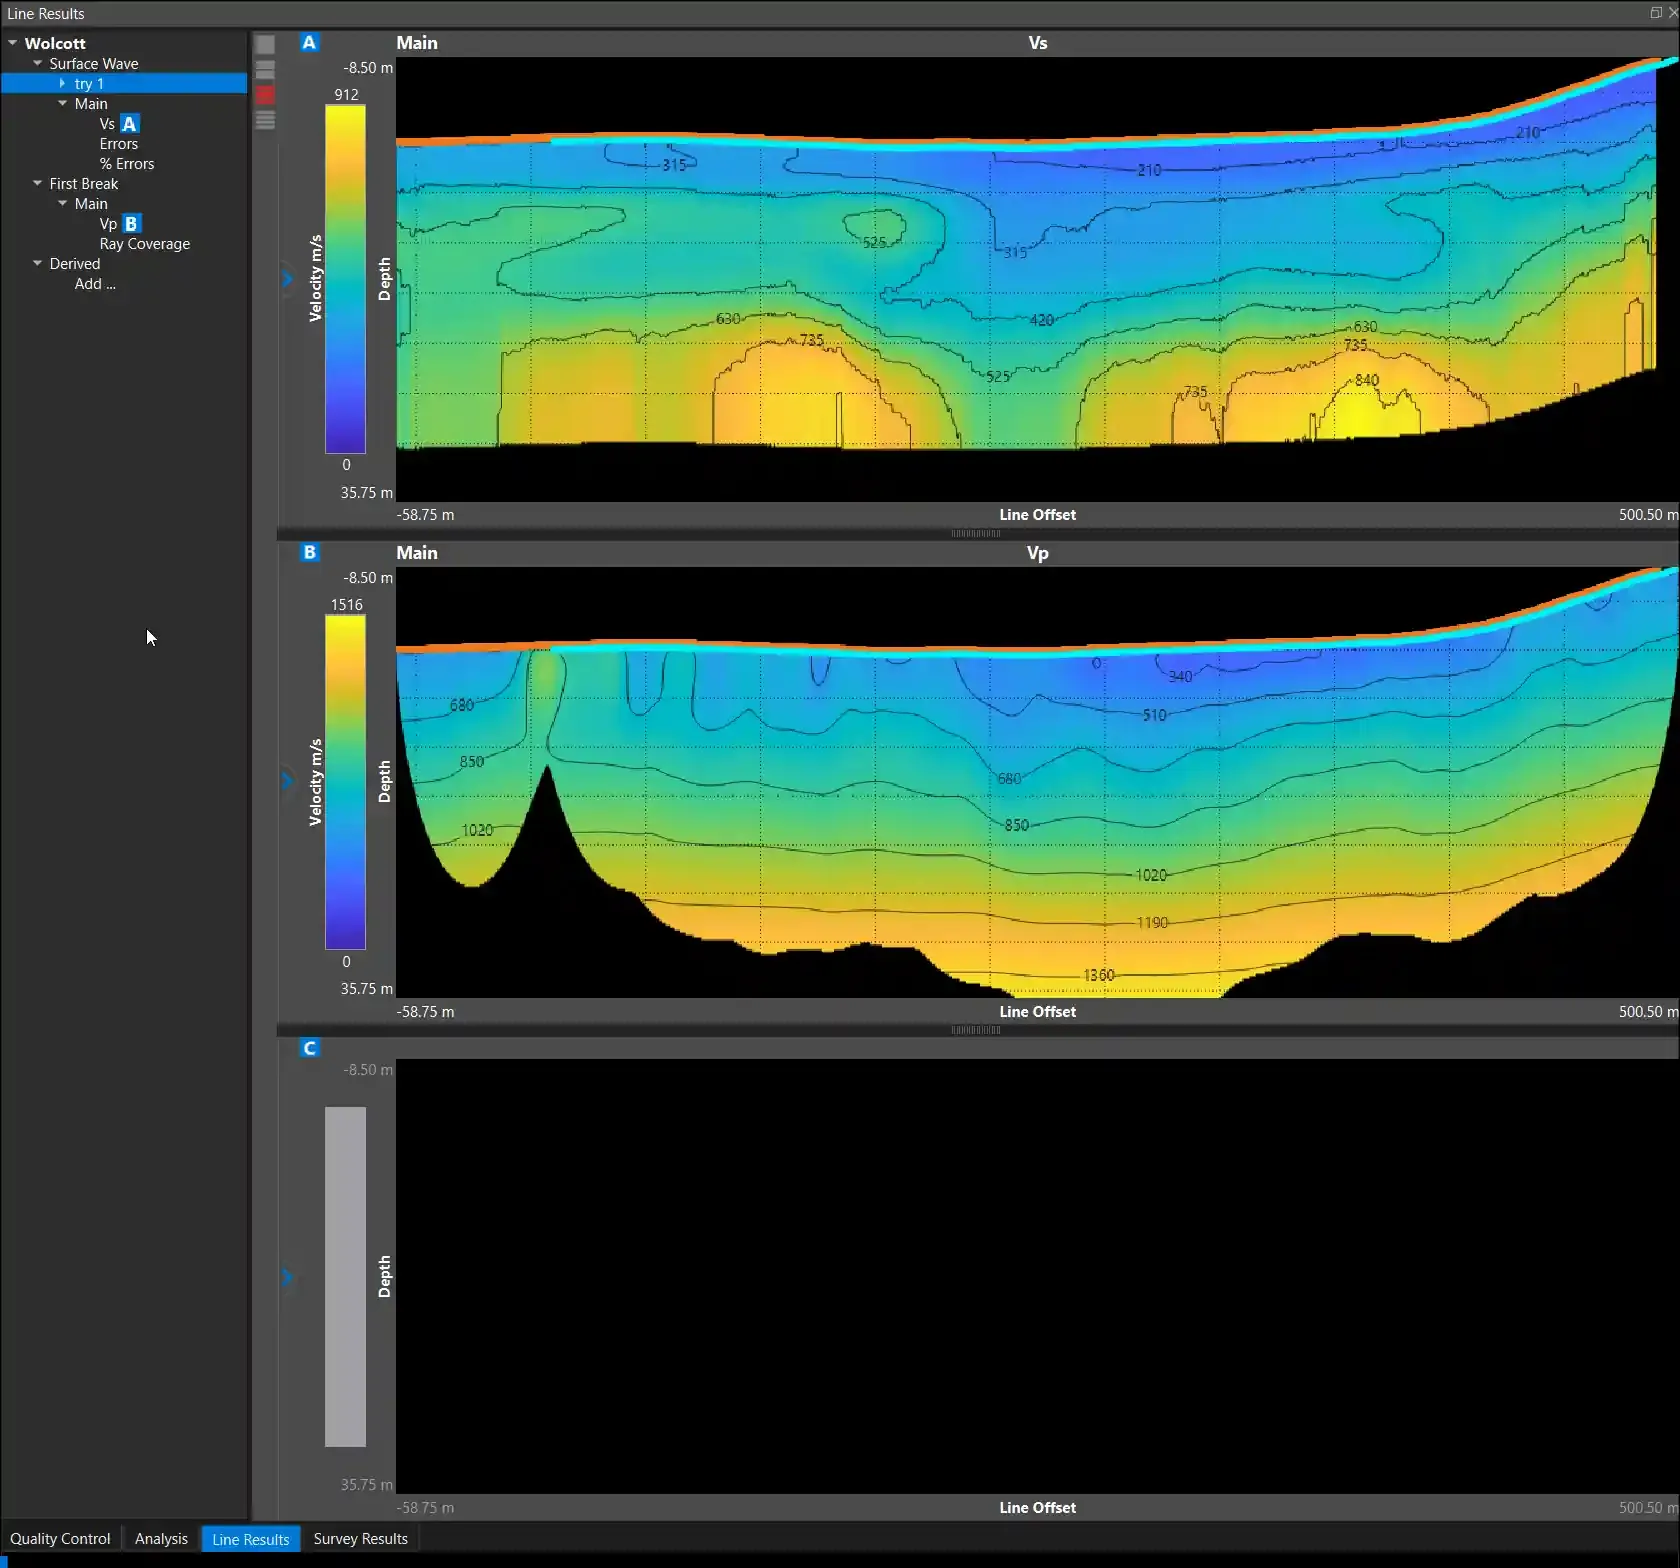Click Add ... under Derived
Viewport: 1680px width, 1568px height.
tap(95, 284)
